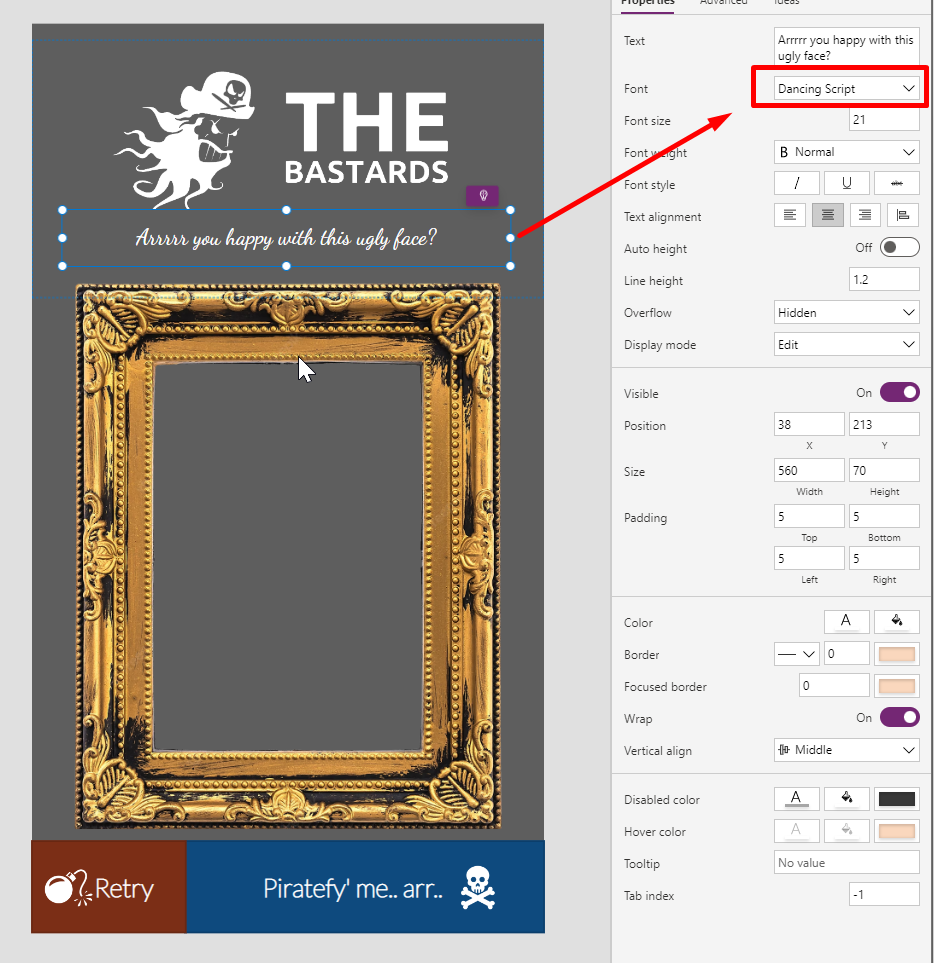Open Hover color text color picker
Viewport: 934px width, 963px height.
[796, 830]
